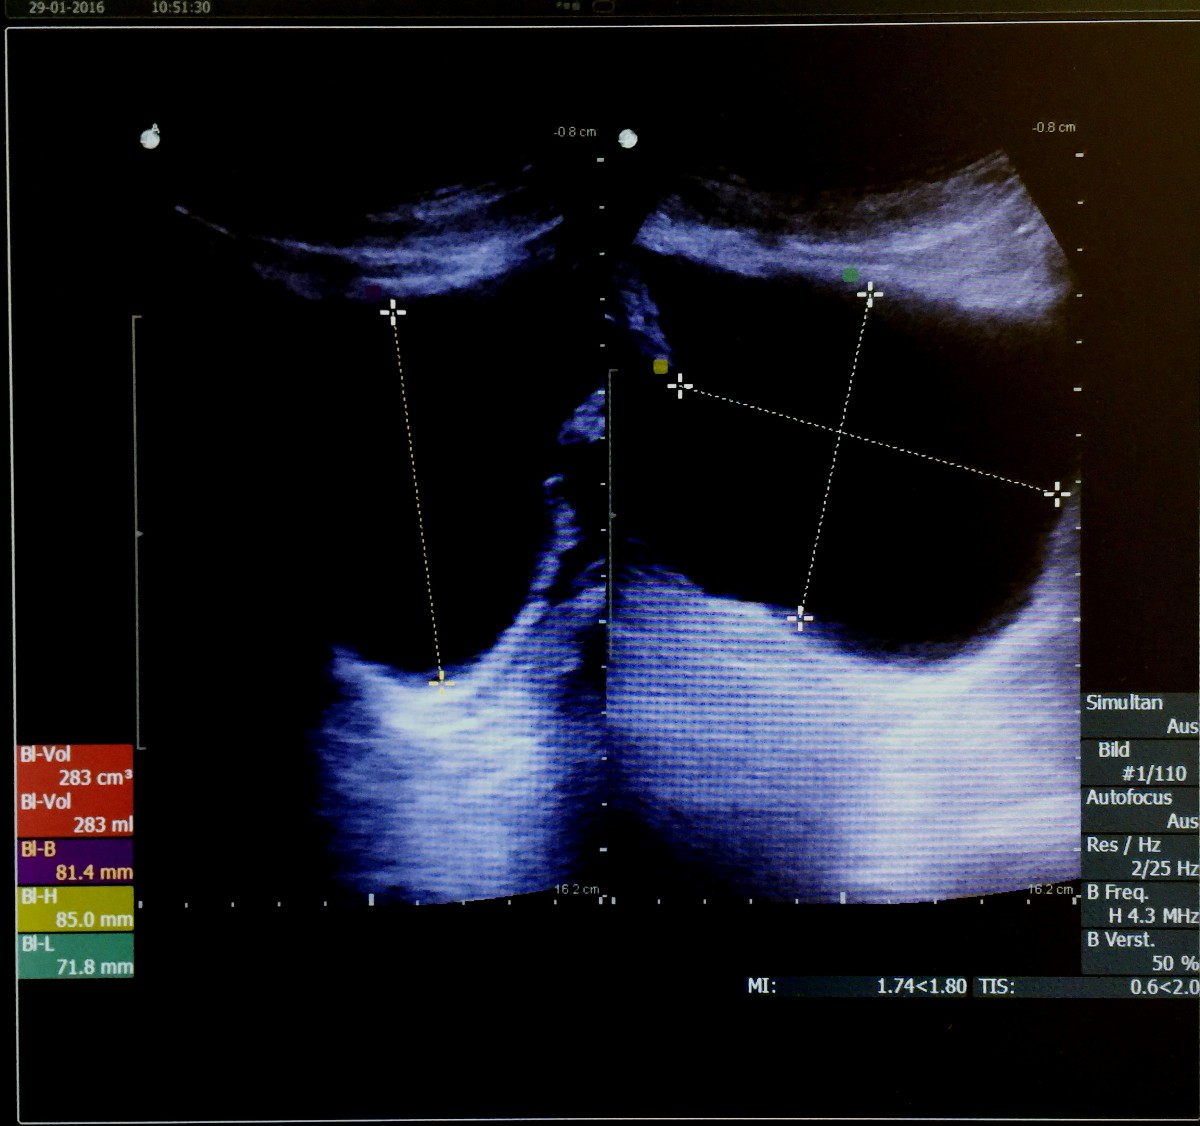Click the green Bl-L 71.8 mm label

click(x=76, y=955)
